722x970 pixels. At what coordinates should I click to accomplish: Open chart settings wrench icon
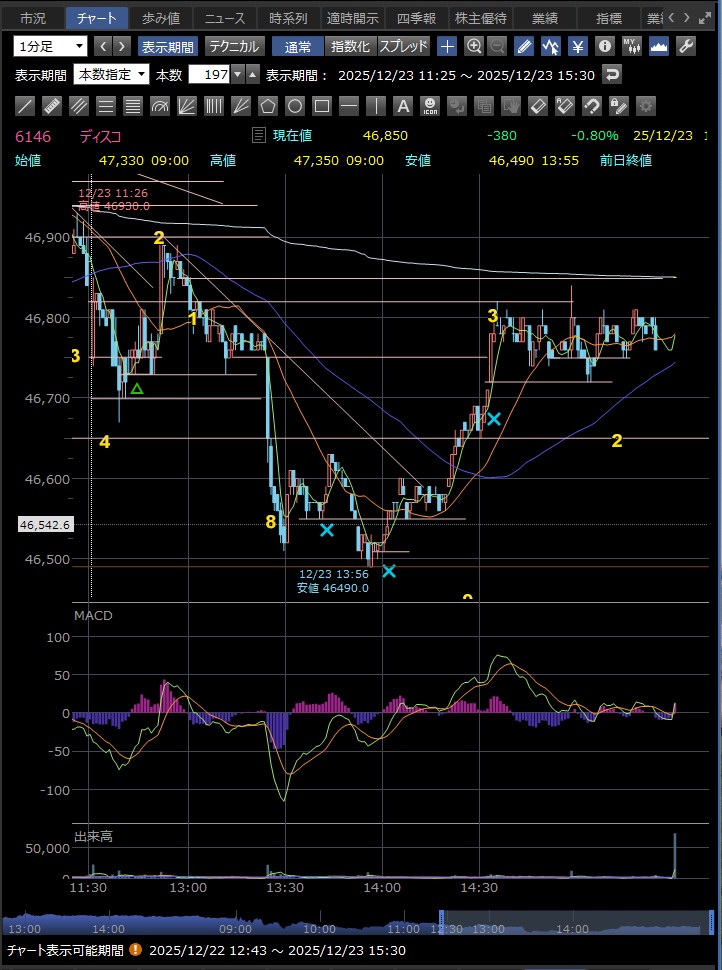click(x=686, y=46)
